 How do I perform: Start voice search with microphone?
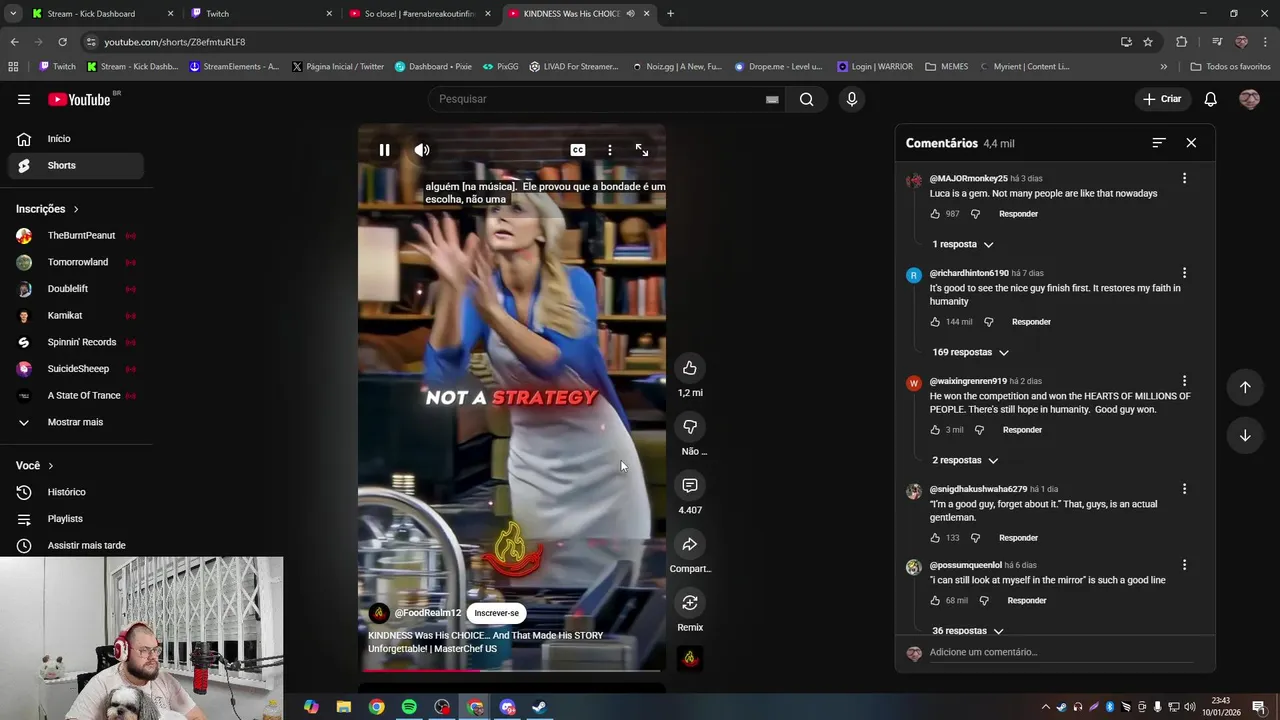click(x=852, y=99)
